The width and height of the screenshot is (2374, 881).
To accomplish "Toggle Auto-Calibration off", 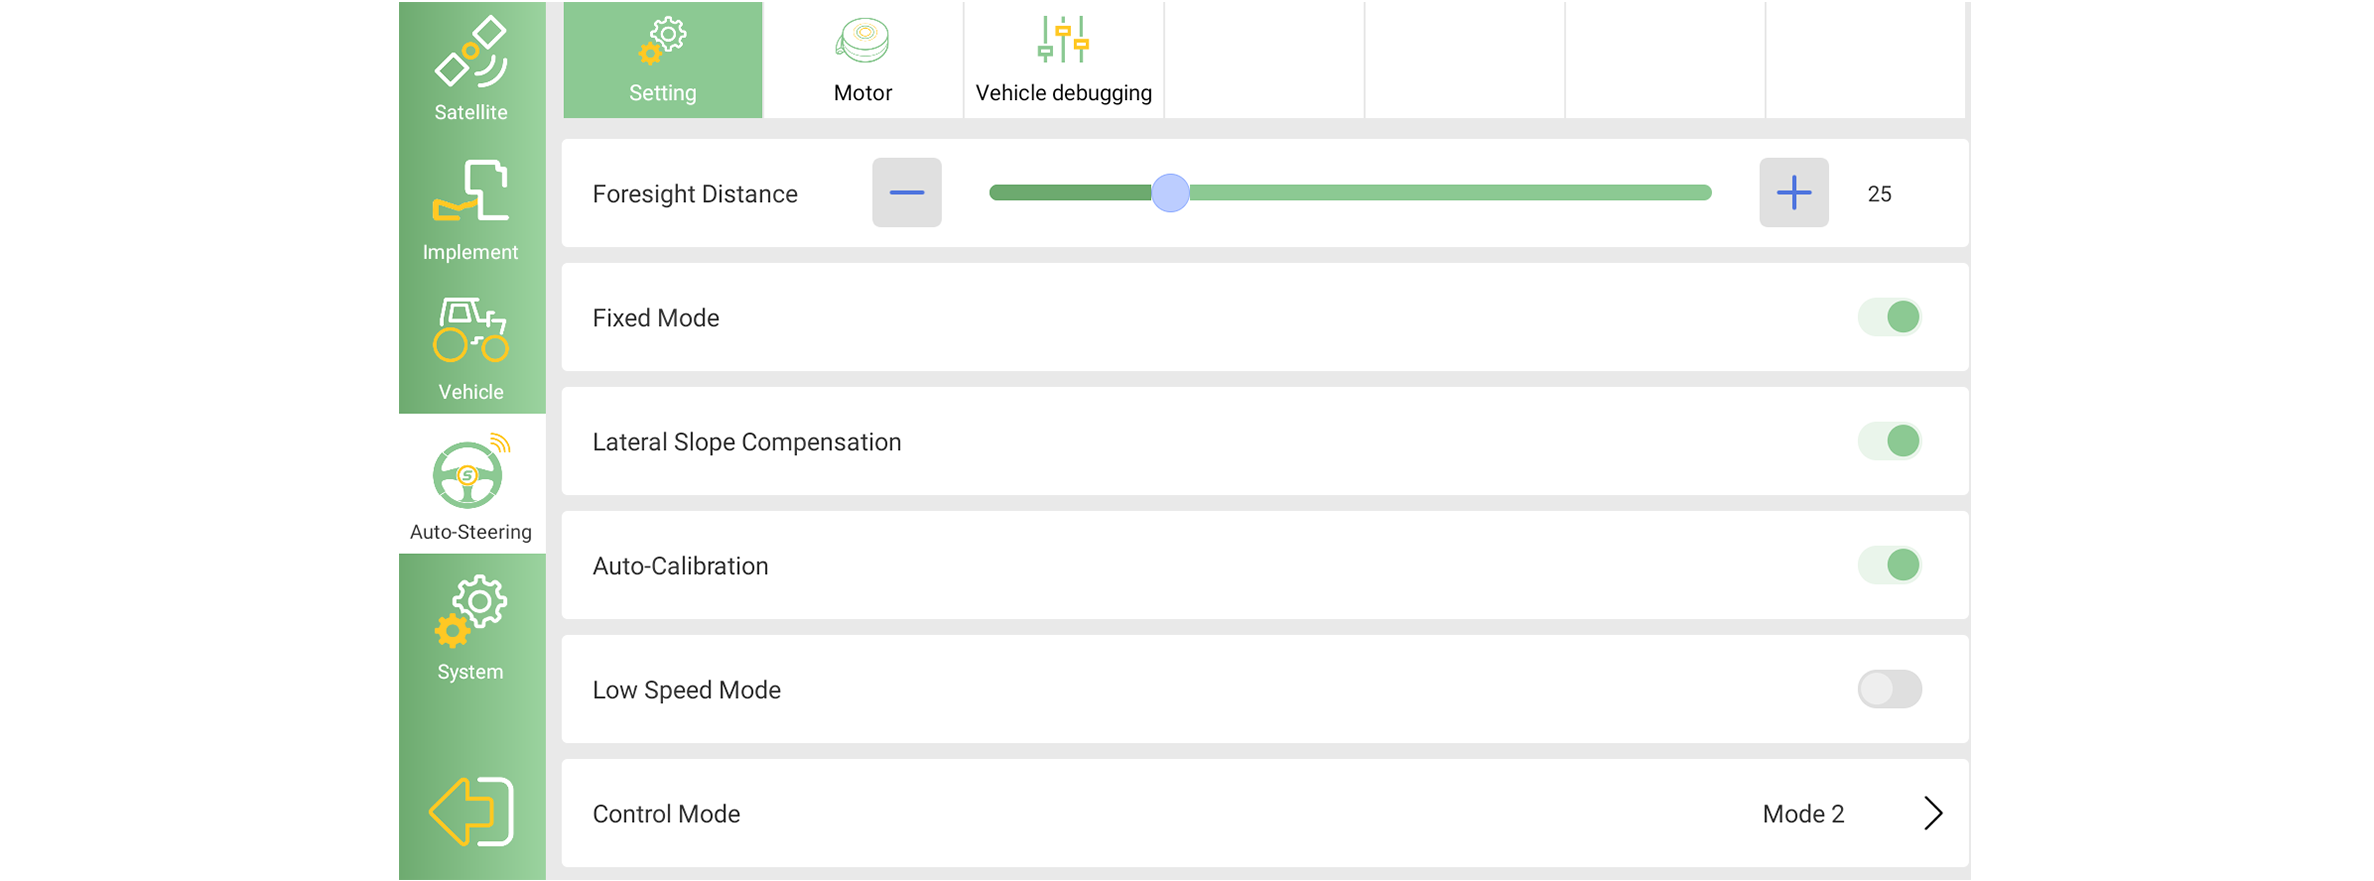I will click(x=1889, y=565).
